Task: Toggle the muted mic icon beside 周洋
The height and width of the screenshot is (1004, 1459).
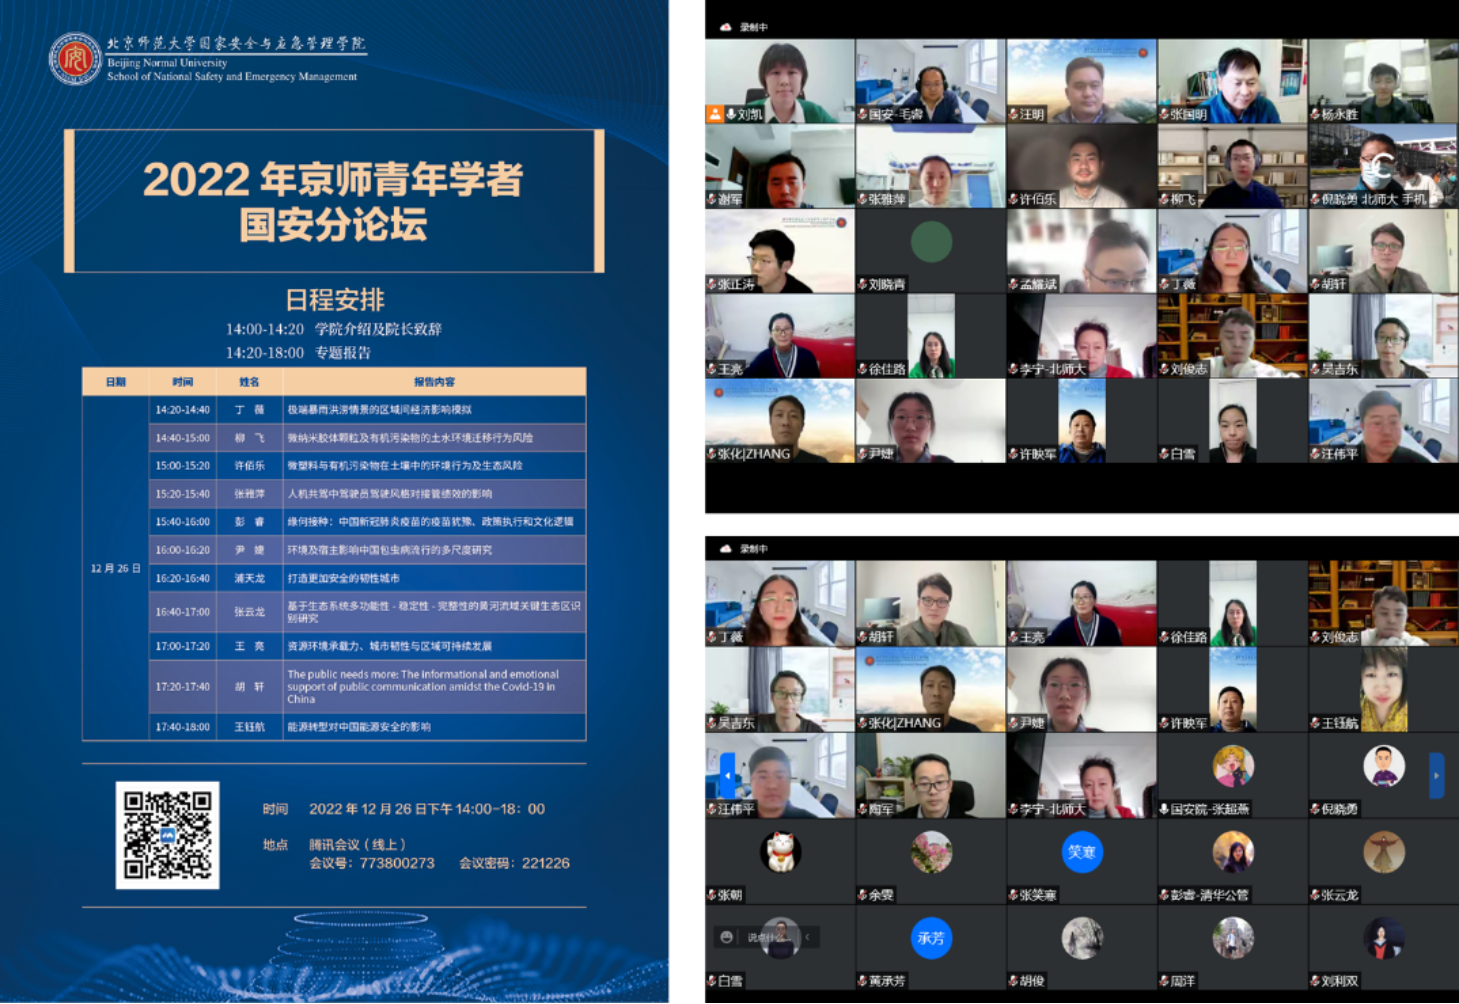Action: click(1164, 981)
